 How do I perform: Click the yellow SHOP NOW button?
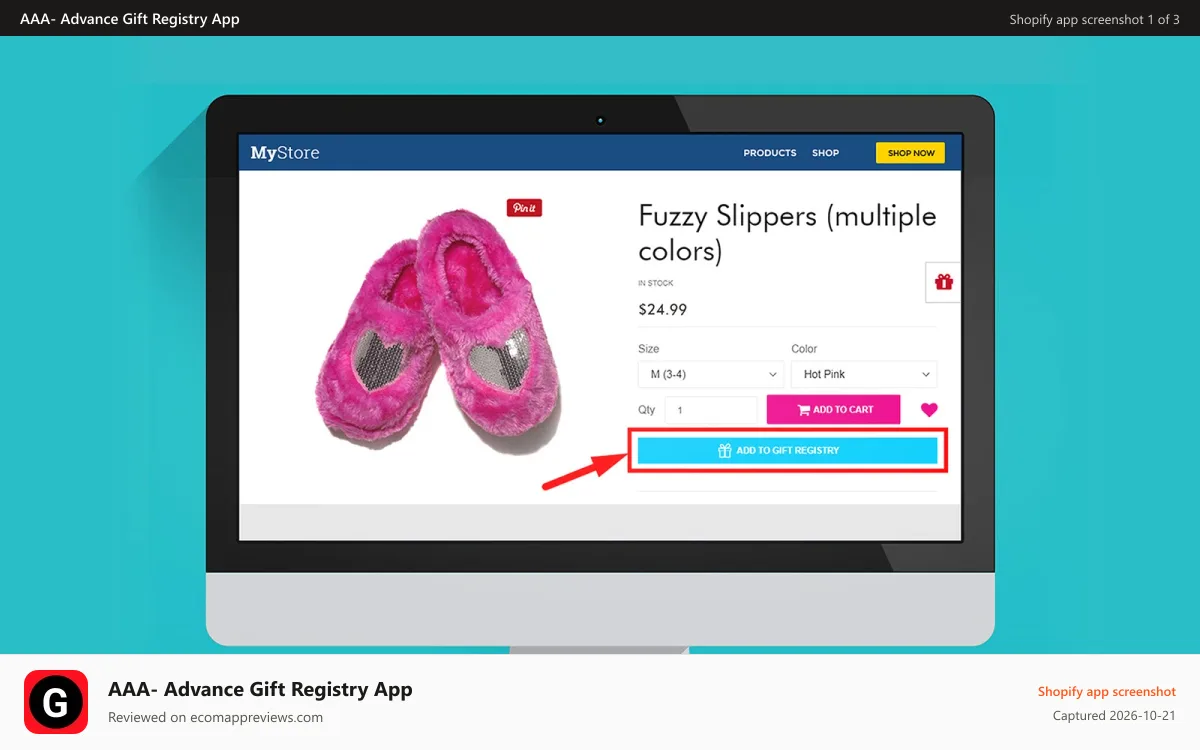pos(910,153)
